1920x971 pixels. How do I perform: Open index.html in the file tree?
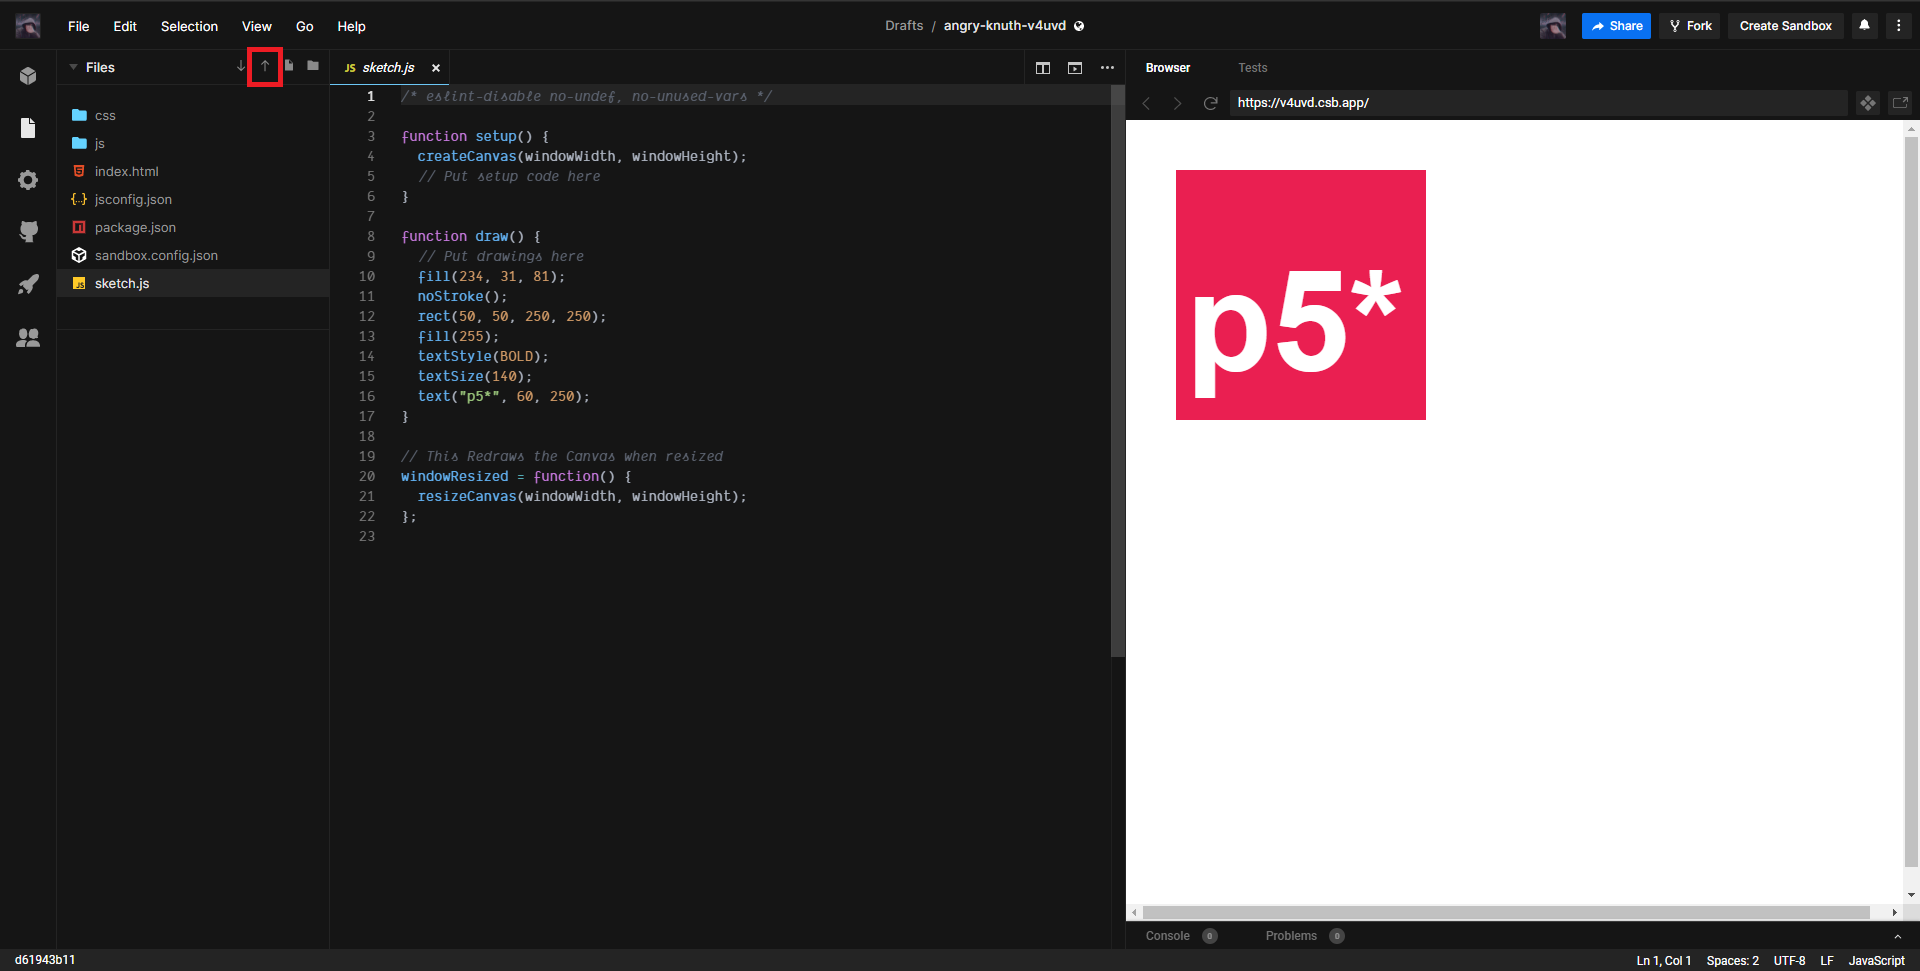[193, 172]
